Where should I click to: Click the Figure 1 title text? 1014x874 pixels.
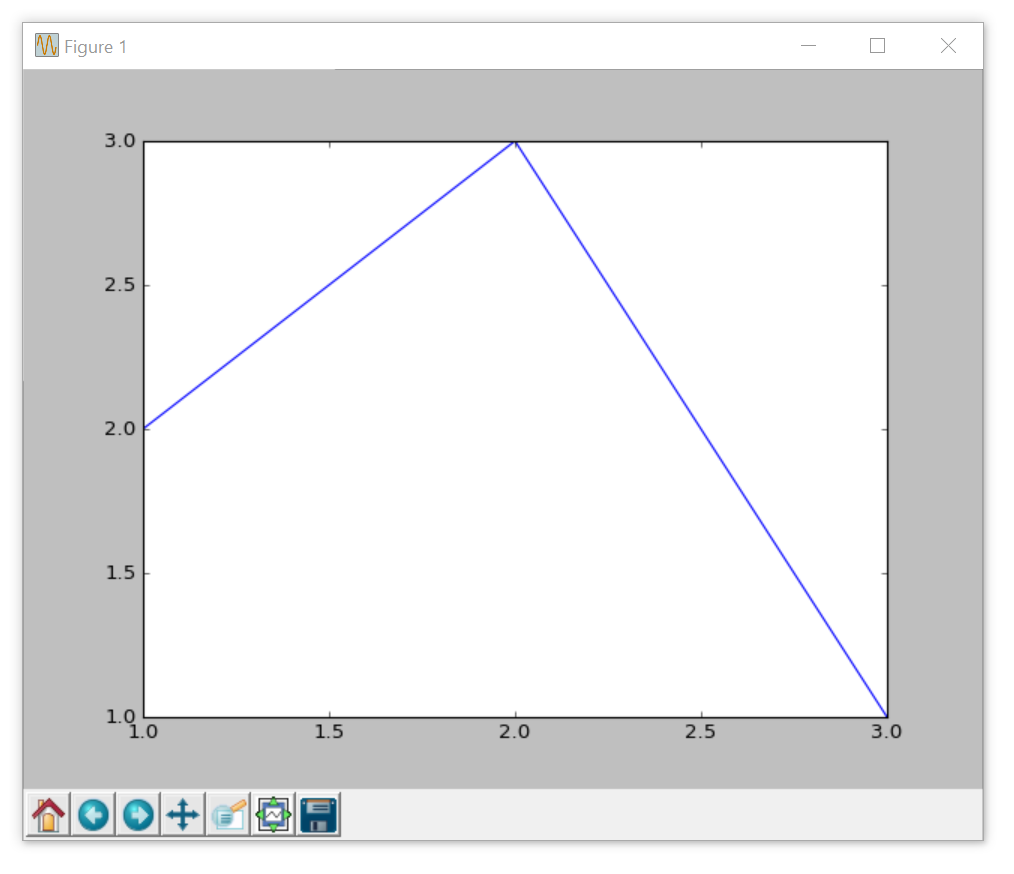point(95,47)
